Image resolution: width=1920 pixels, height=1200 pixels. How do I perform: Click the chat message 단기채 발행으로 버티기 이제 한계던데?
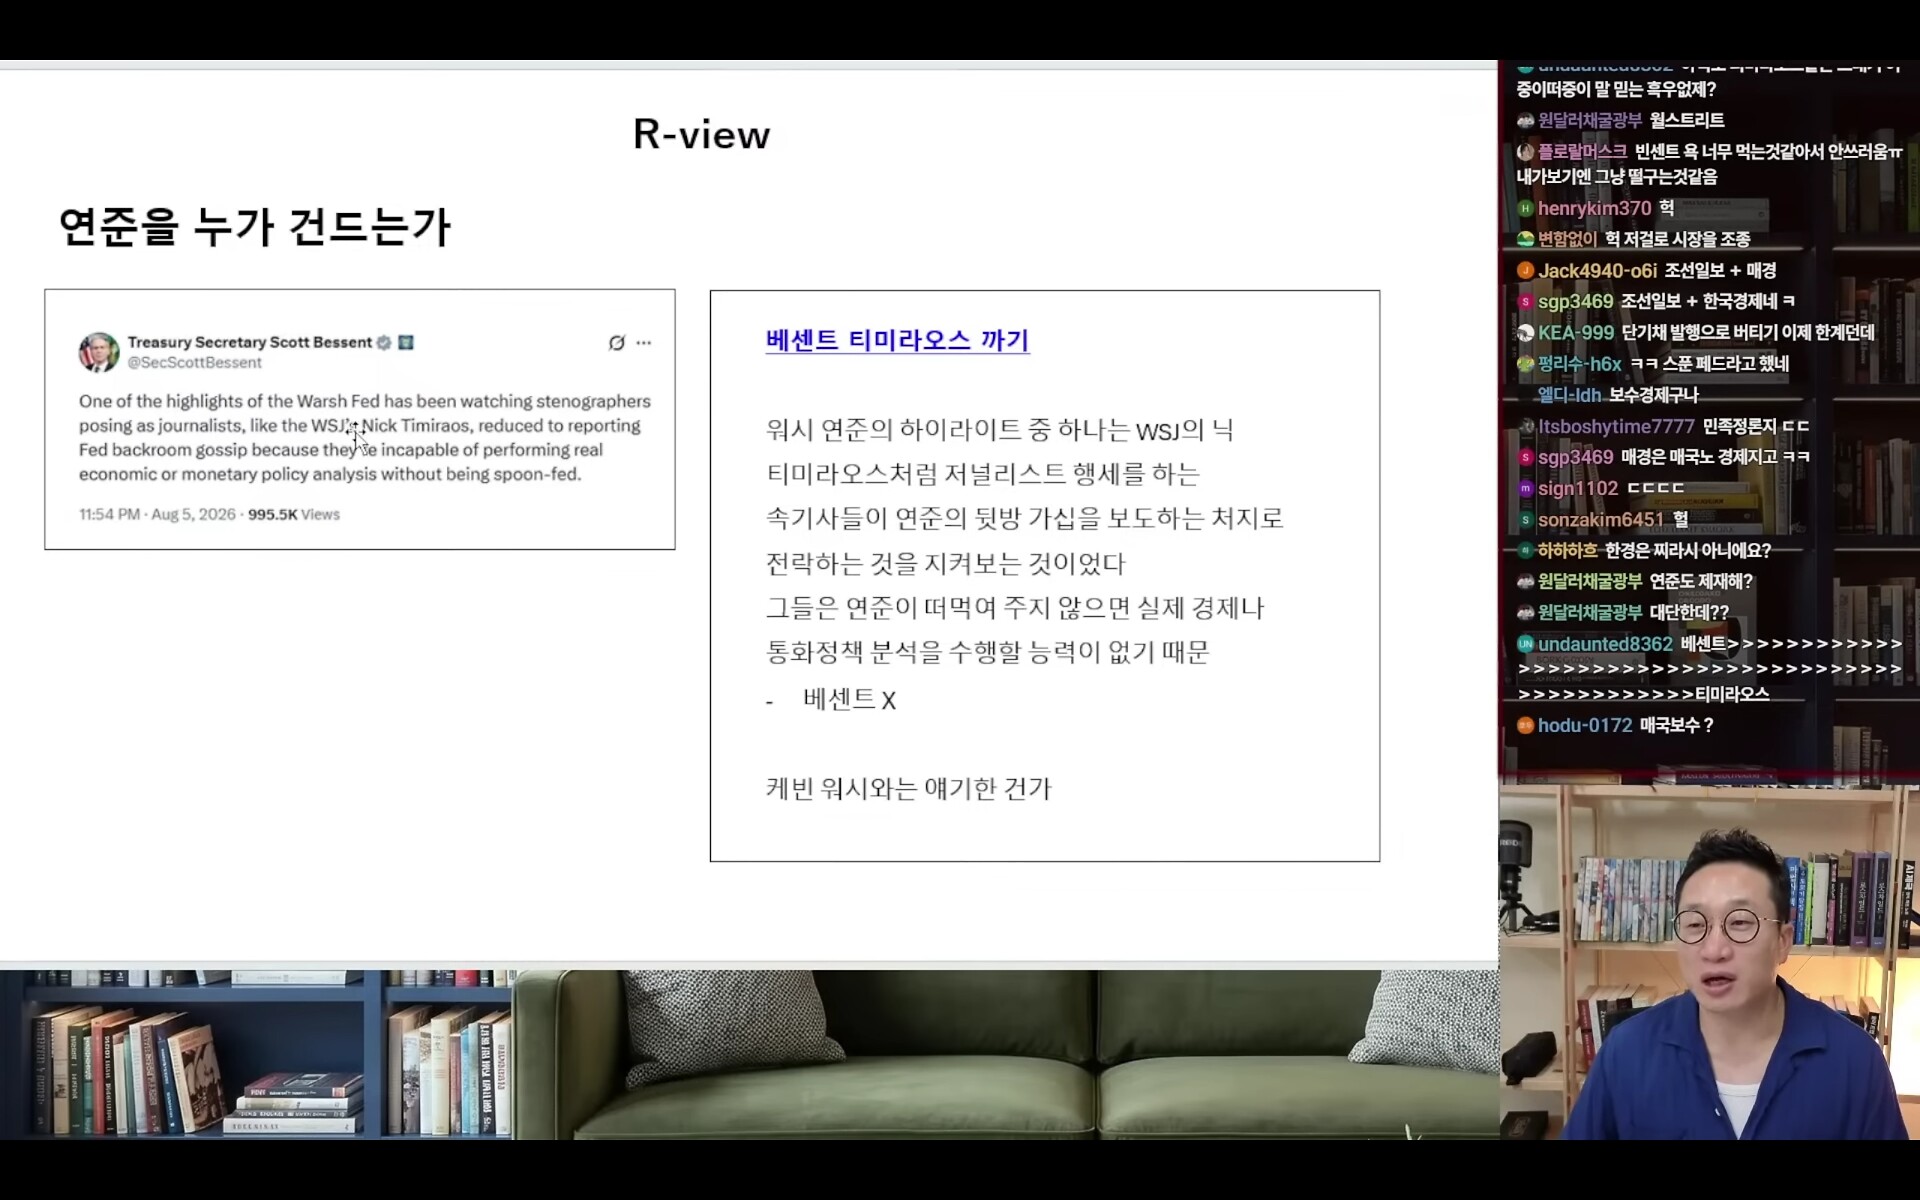tap(1748, 333)
